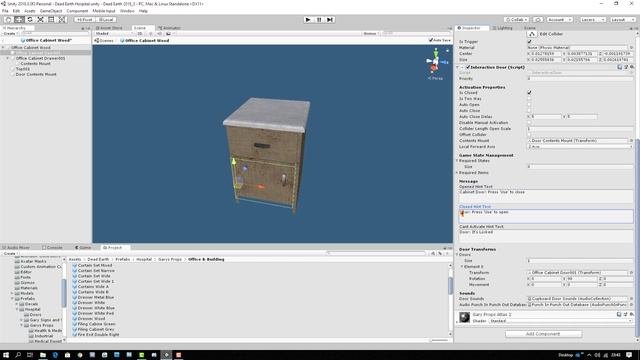
Task: Open Windows Start menu
Action: coord(6,355)
